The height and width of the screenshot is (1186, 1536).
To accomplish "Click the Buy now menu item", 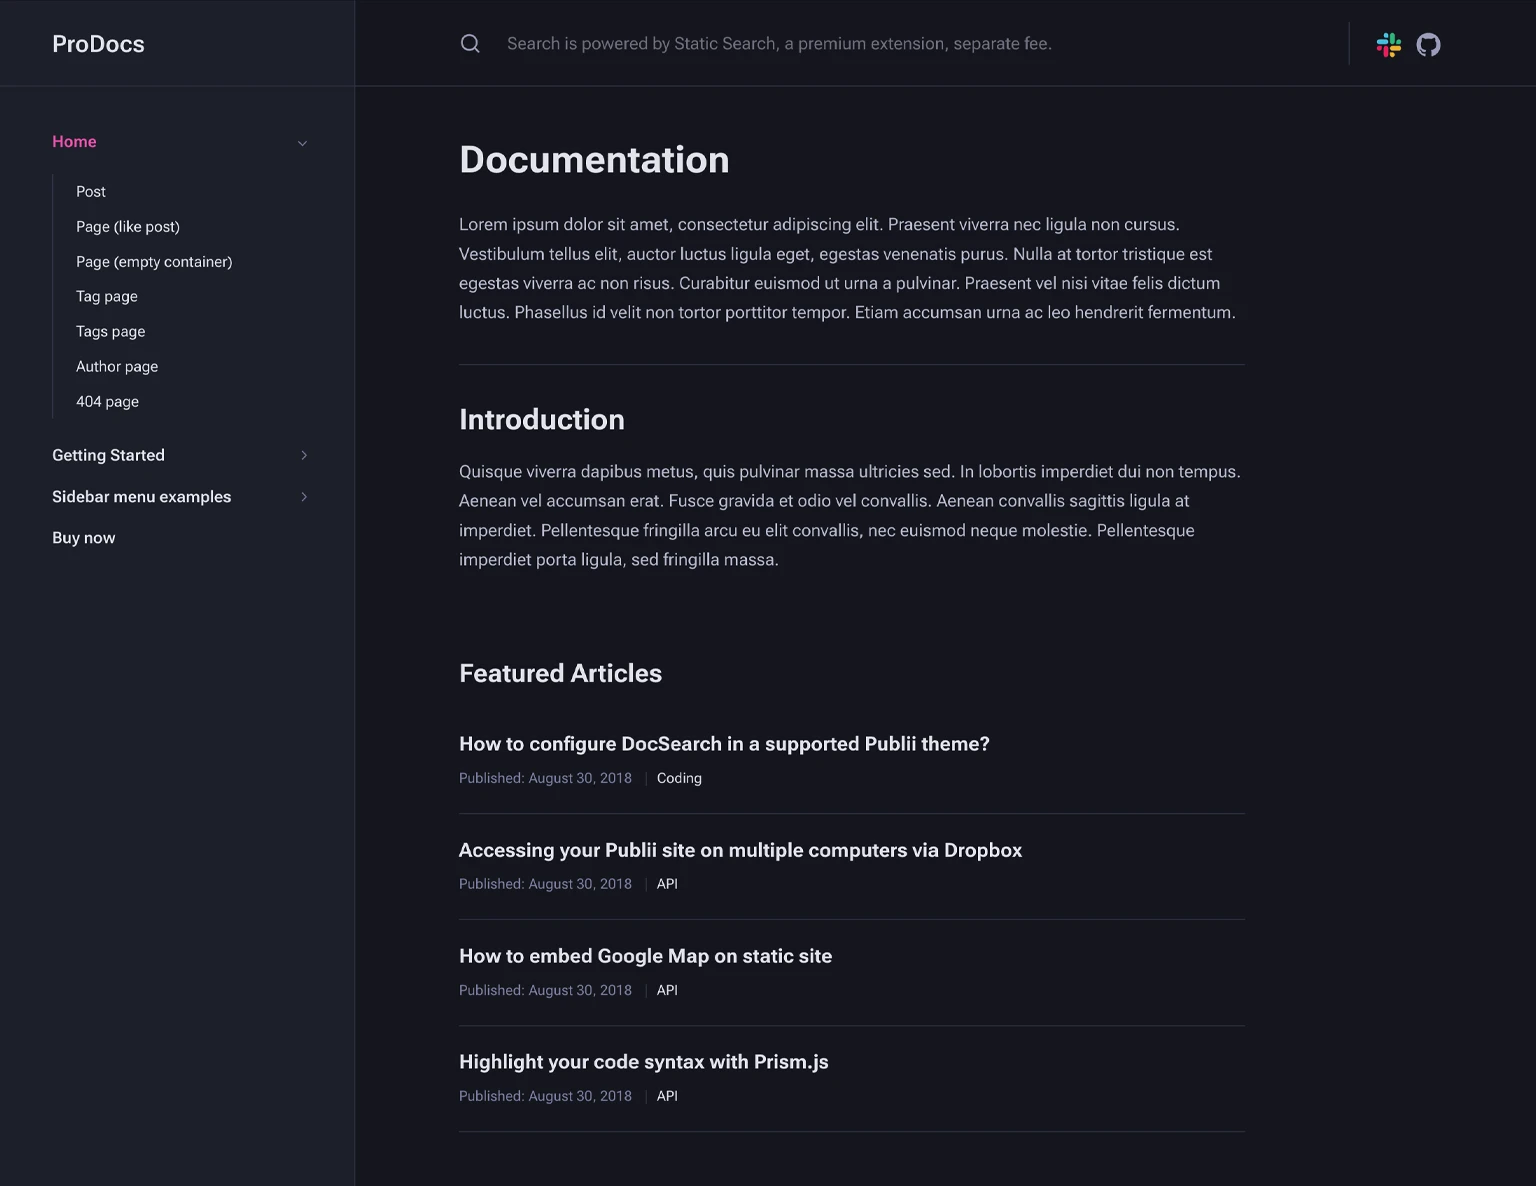I will pyautogui.click(x=83, y=537).
